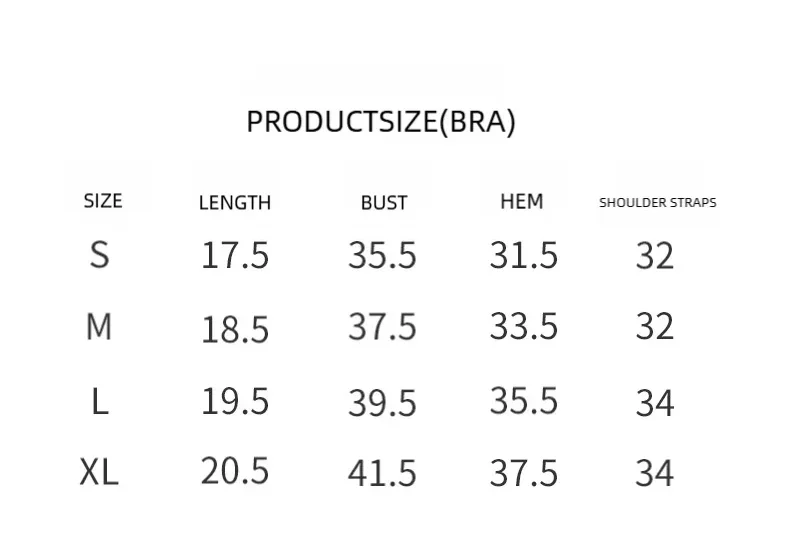Click shoulder straps value 32 in S row
Screen dimensions: 790x560
[655, 257]
